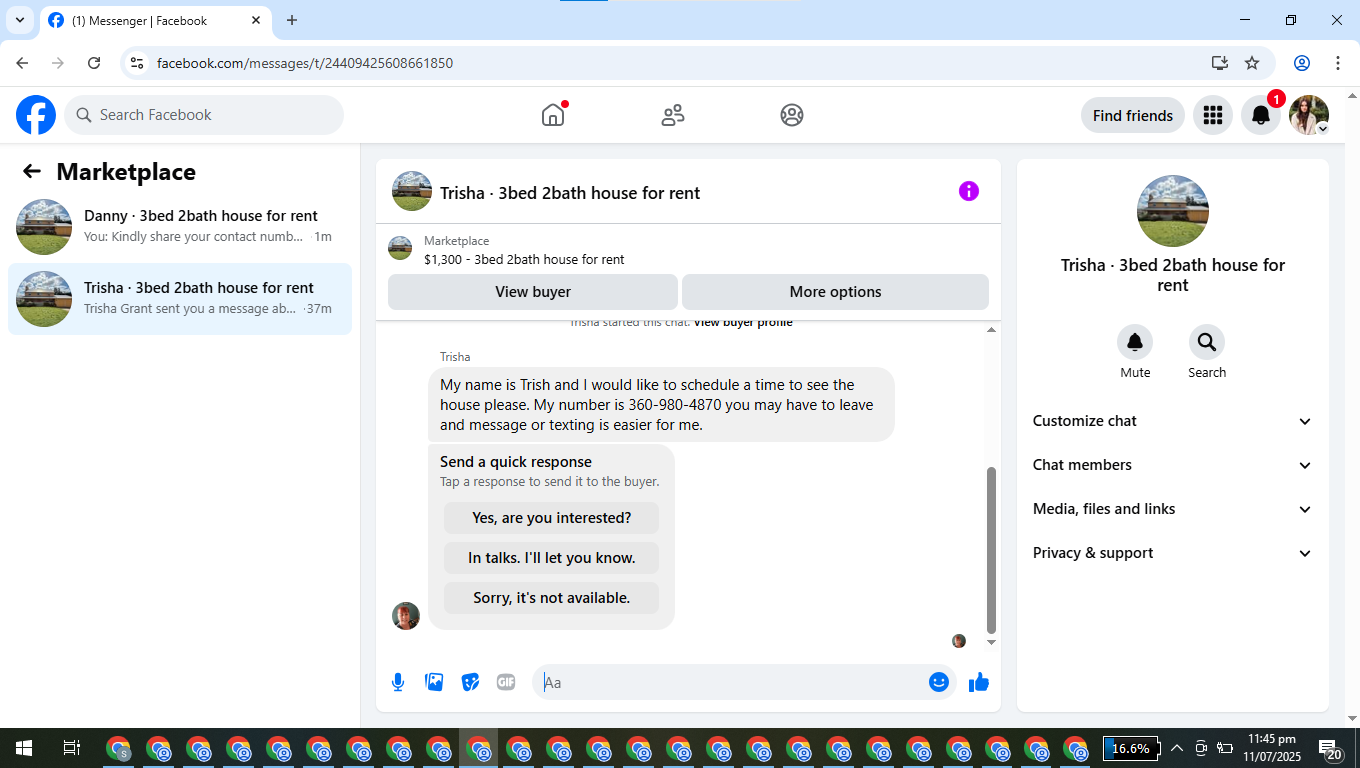1360x768 pixels.
Task: Choose a sticker from the sticker icon
Action: coord(470,682)
